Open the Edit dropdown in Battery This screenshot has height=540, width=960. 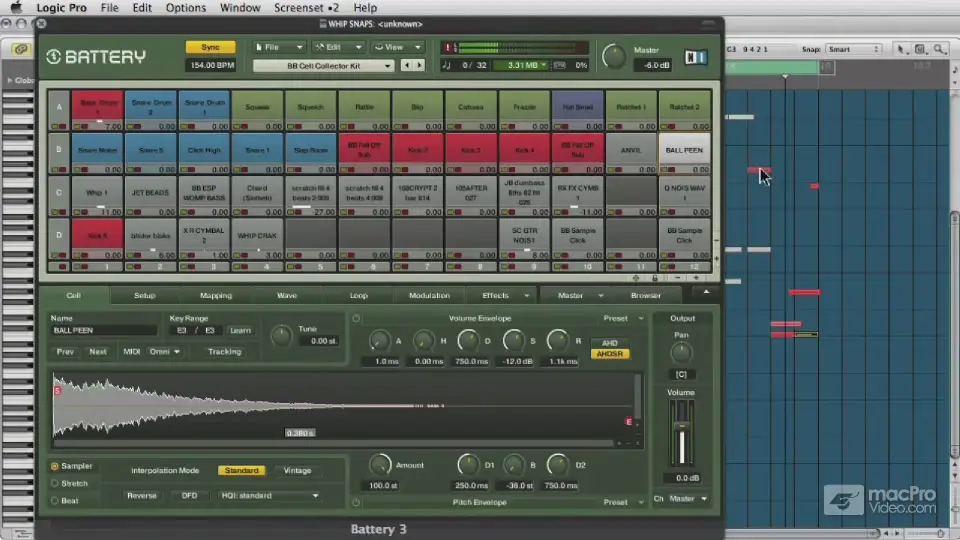coord(337,47)
